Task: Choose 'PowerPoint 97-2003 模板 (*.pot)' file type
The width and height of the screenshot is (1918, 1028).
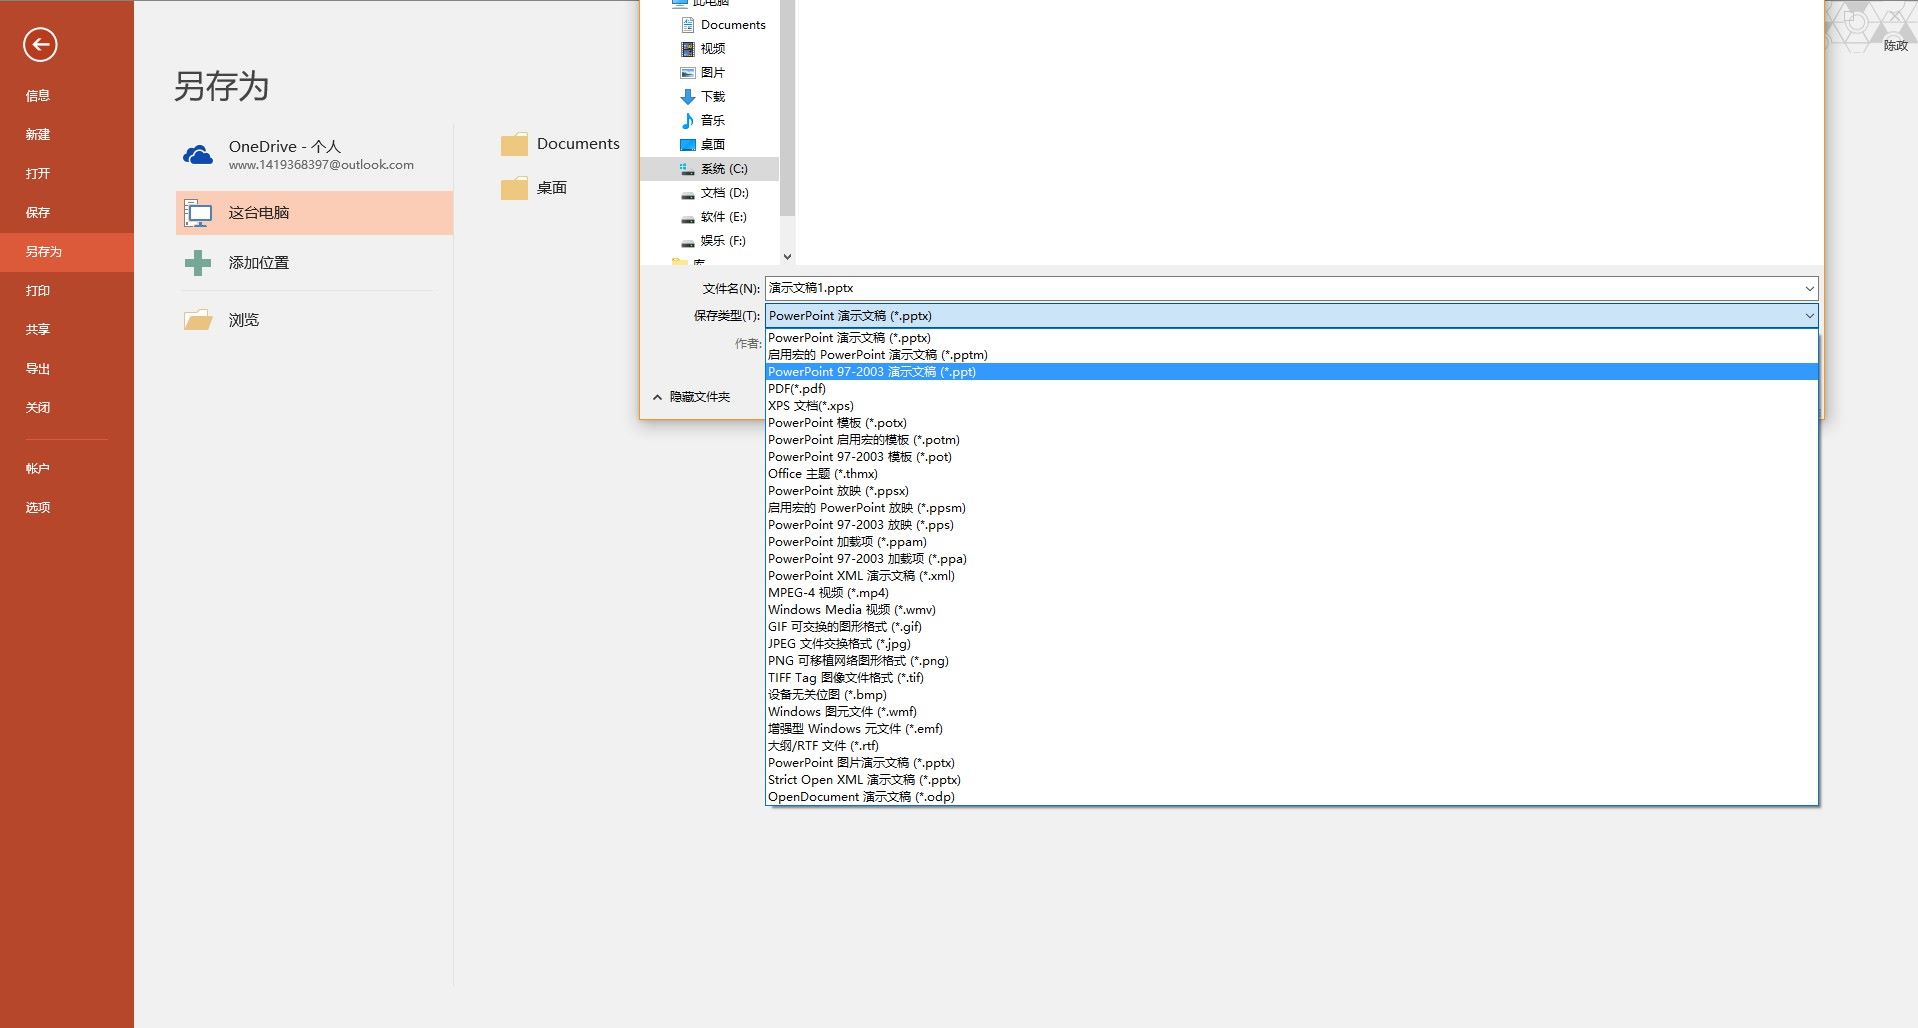Action: coord(1291,457)
